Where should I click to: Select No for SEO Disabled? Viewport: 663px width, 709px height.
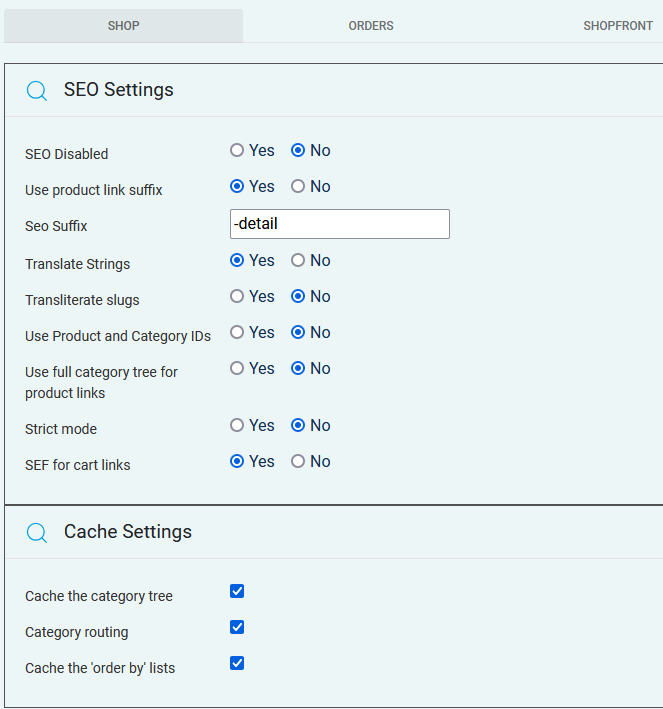[298, 151]
